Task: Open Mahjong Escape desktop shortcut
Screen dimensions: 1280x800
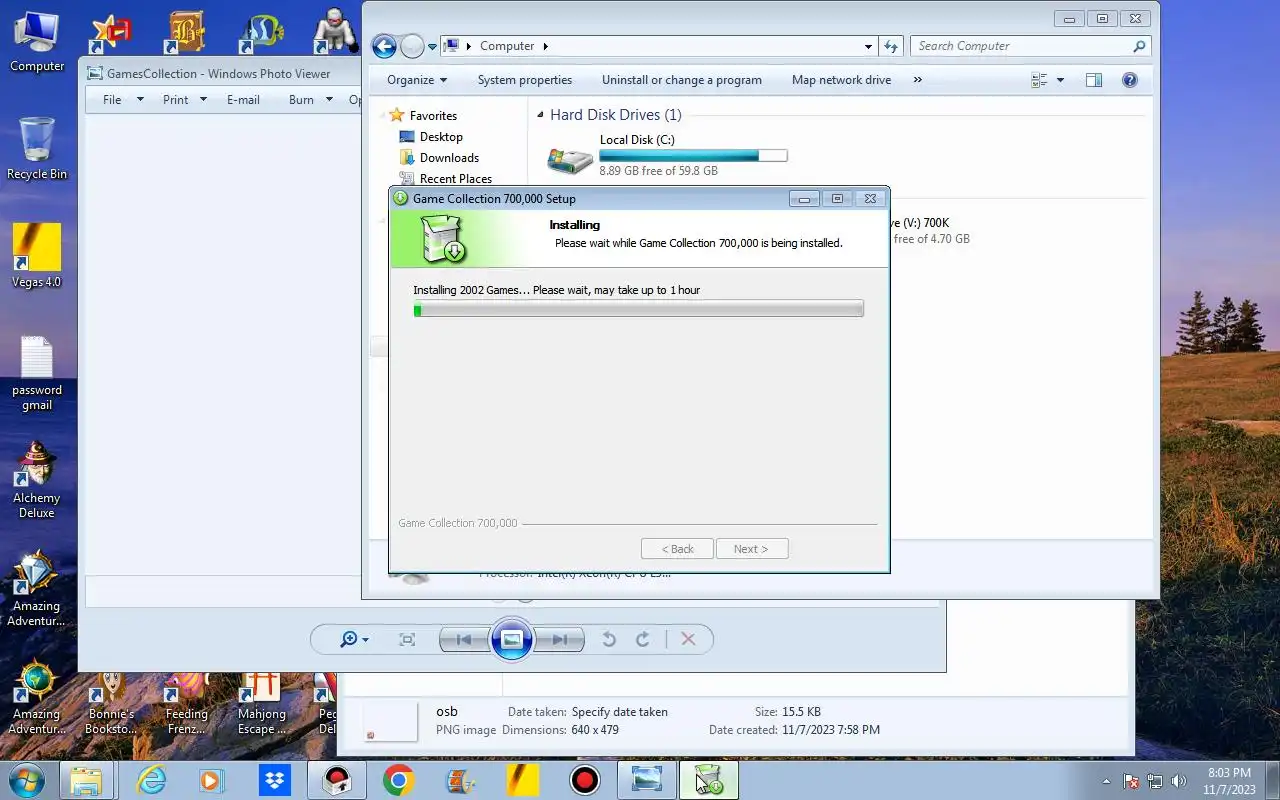Action: (262, 702)
